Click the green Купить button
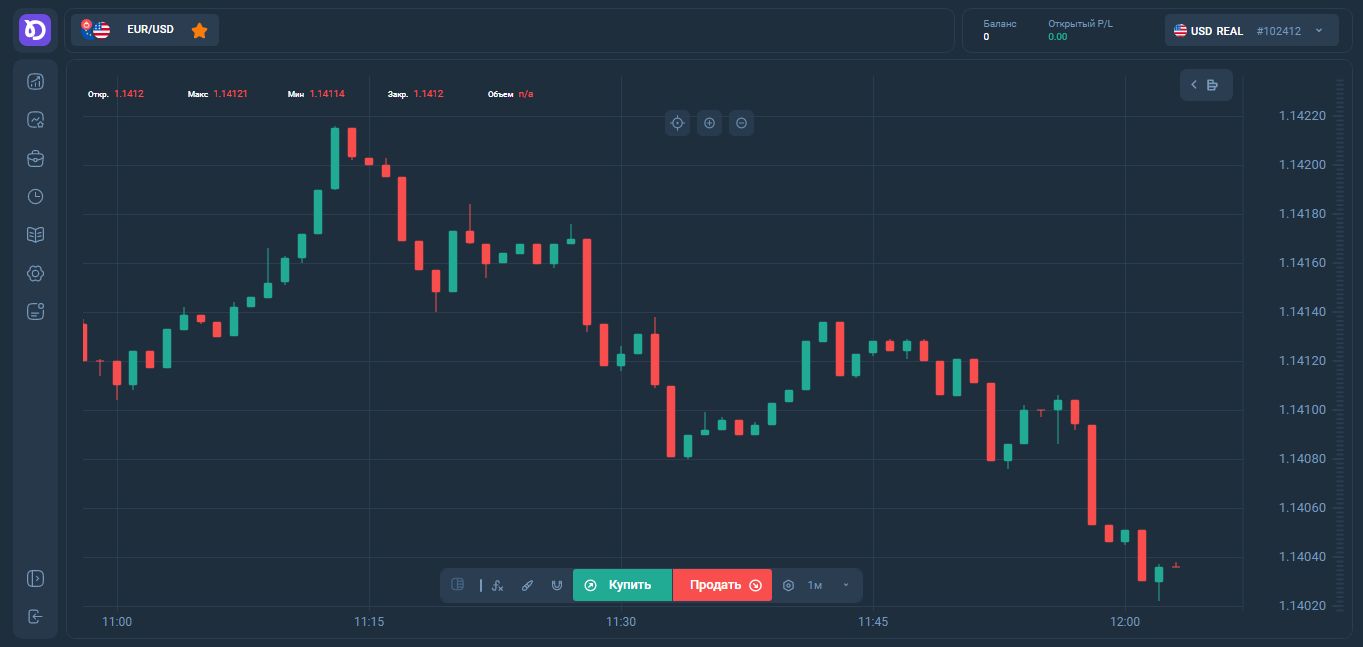Viewport: 1363px width, 647px height. point(622,585)
